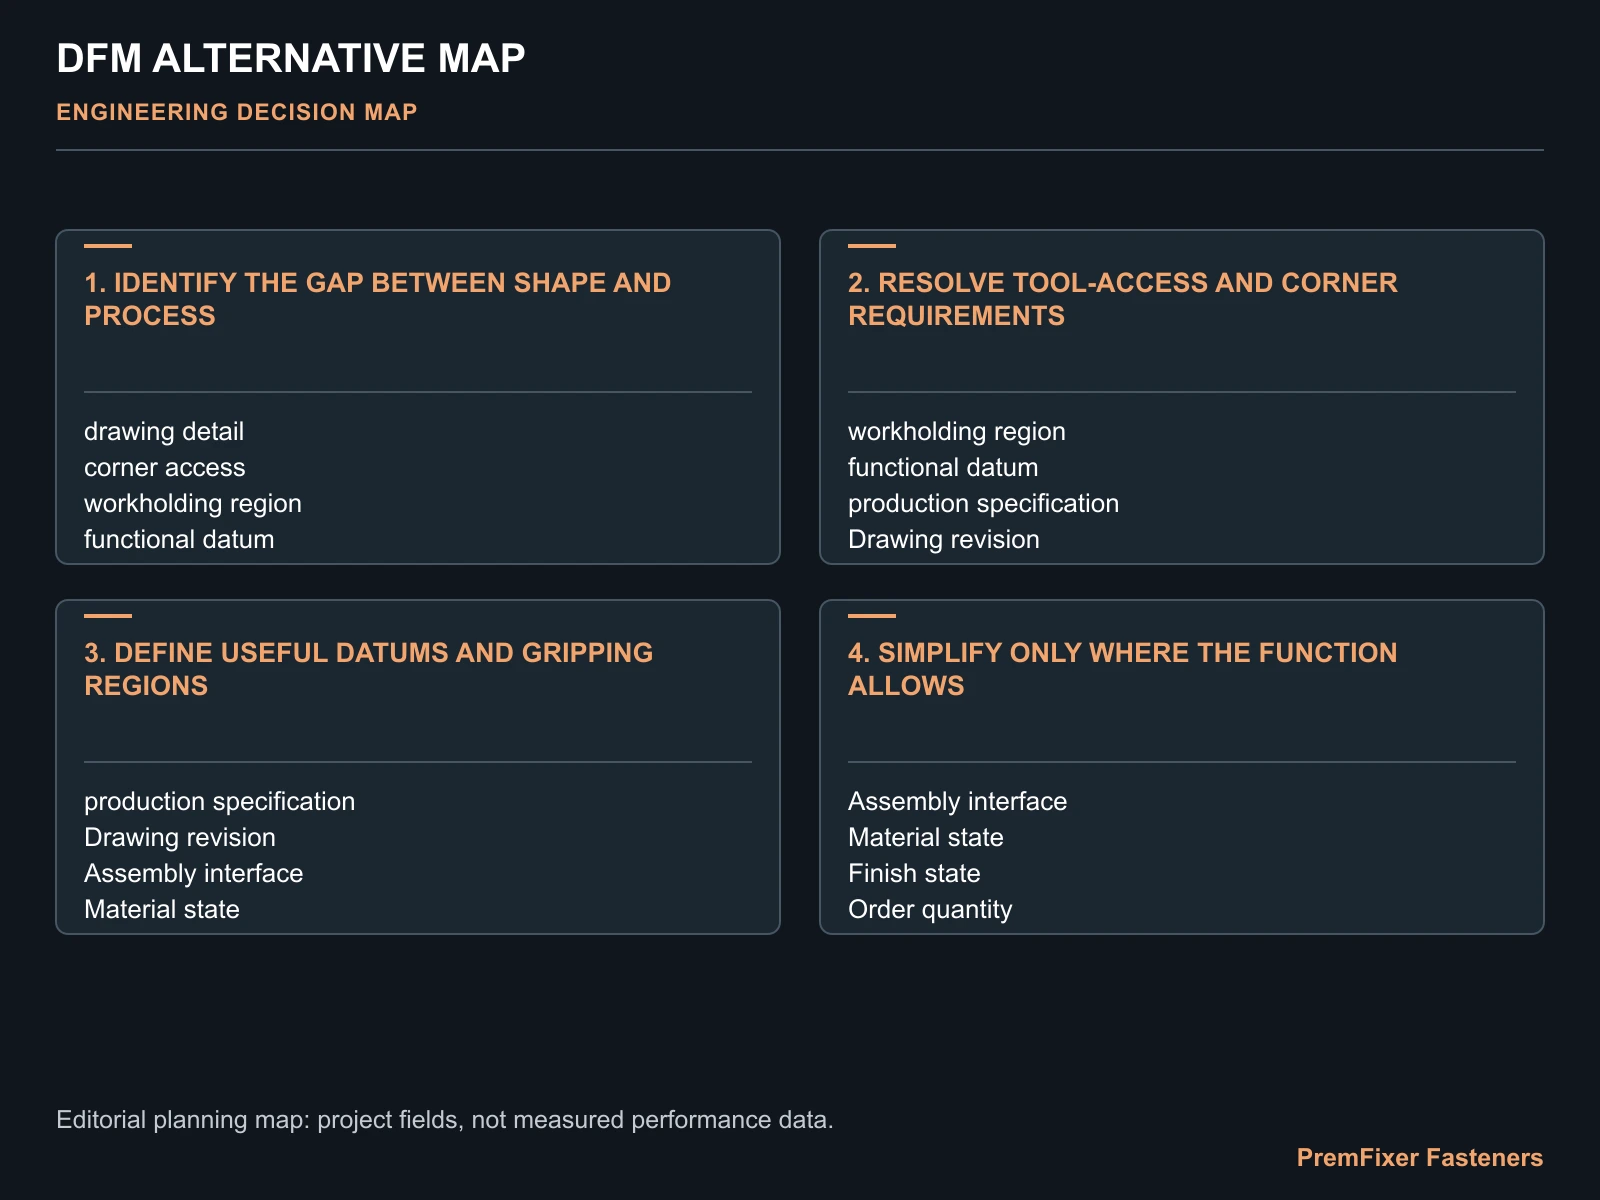Click 'corner access' in card 1
1600x1200 pixels.
[165, 467]
